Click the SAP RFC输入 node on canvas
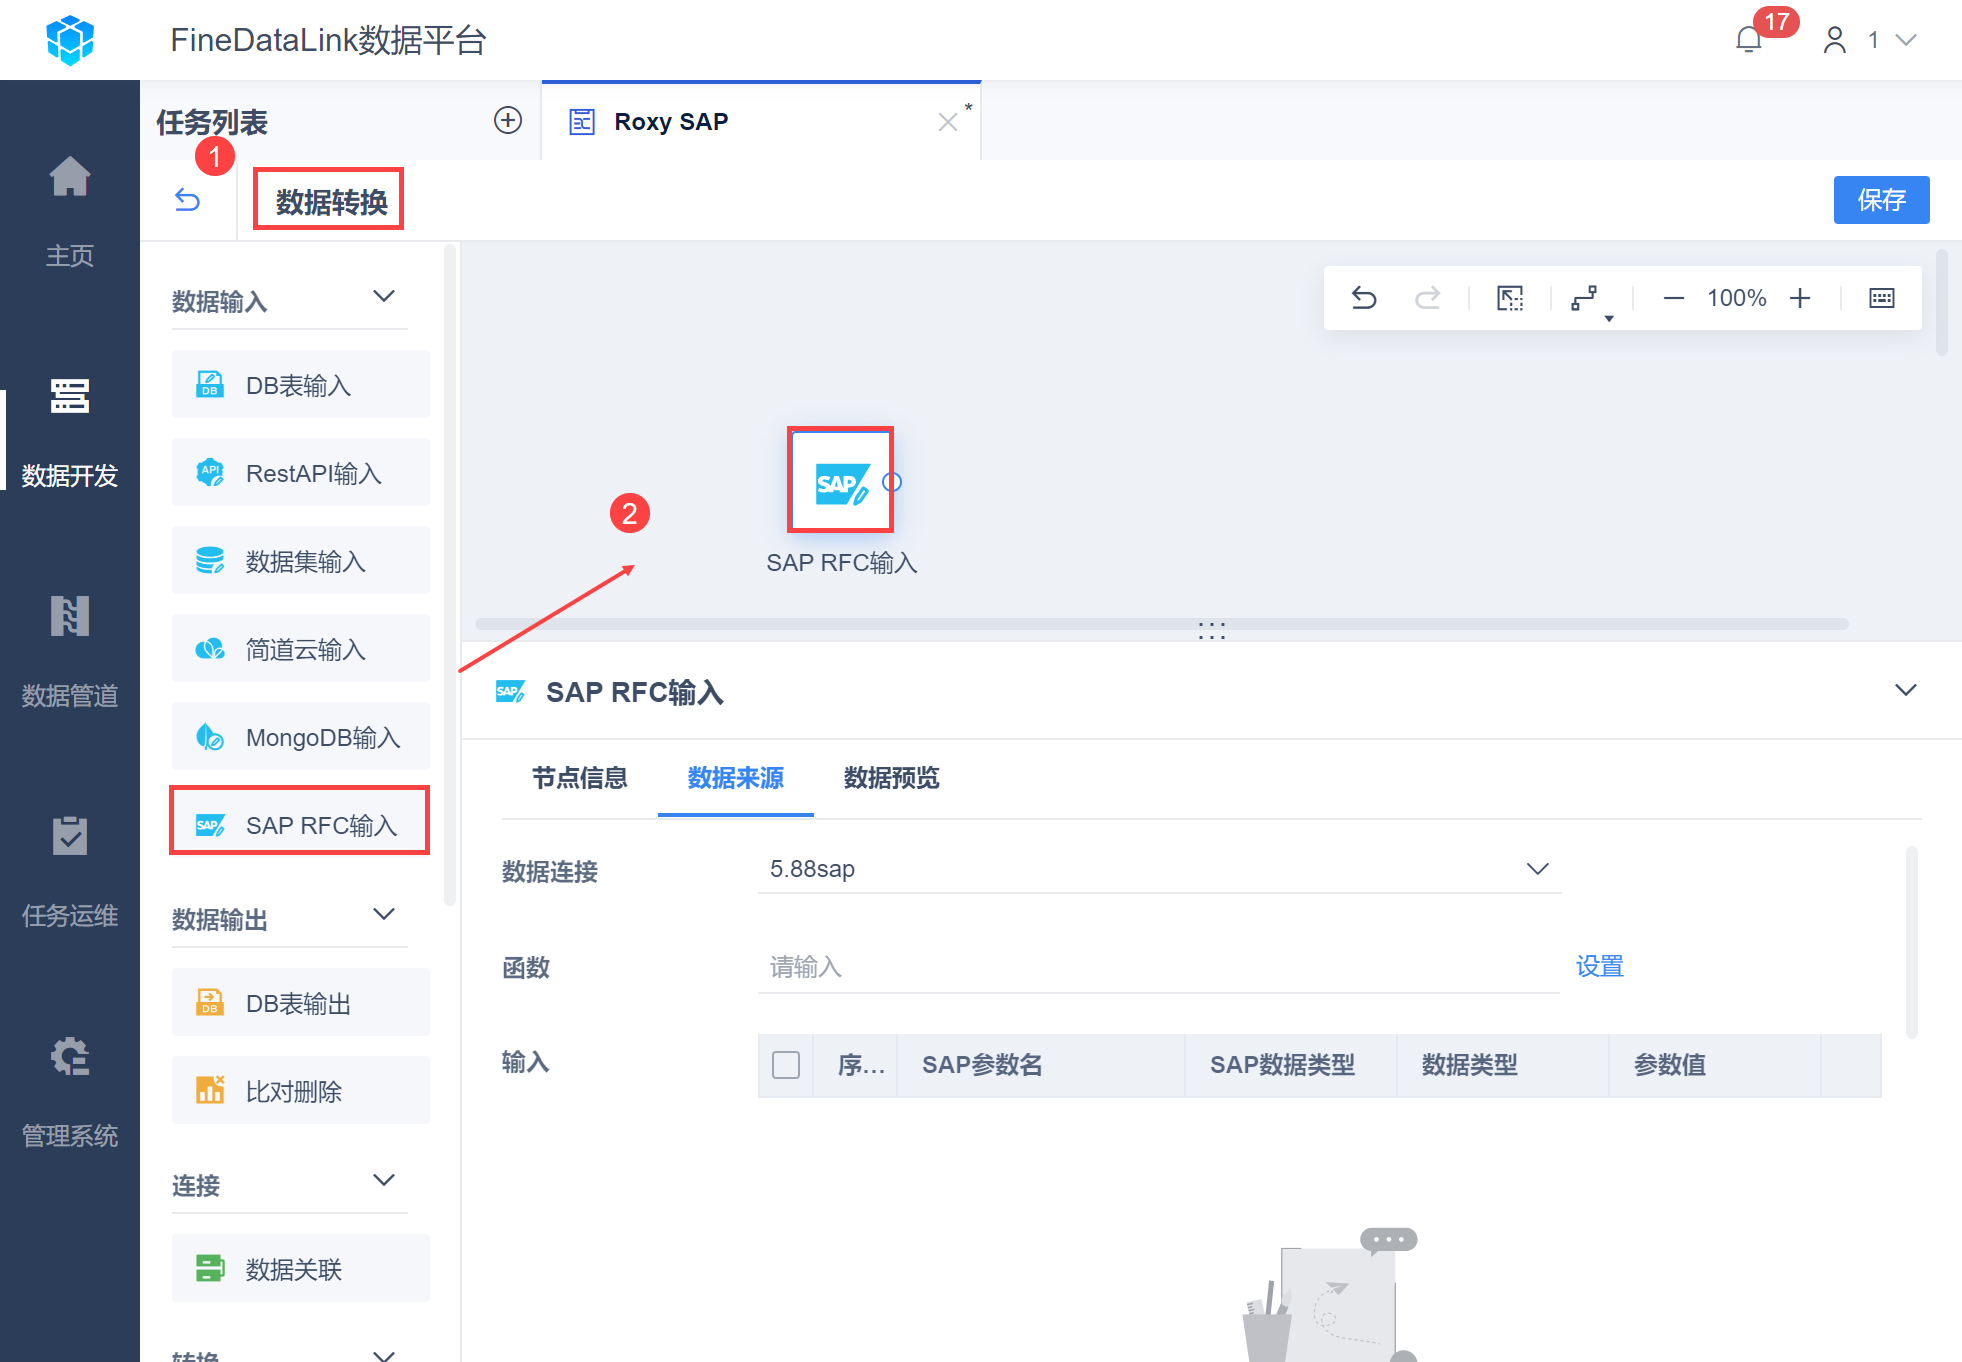The width and height of the screenshot is (1962, 1362). click(x=840, y=481)
